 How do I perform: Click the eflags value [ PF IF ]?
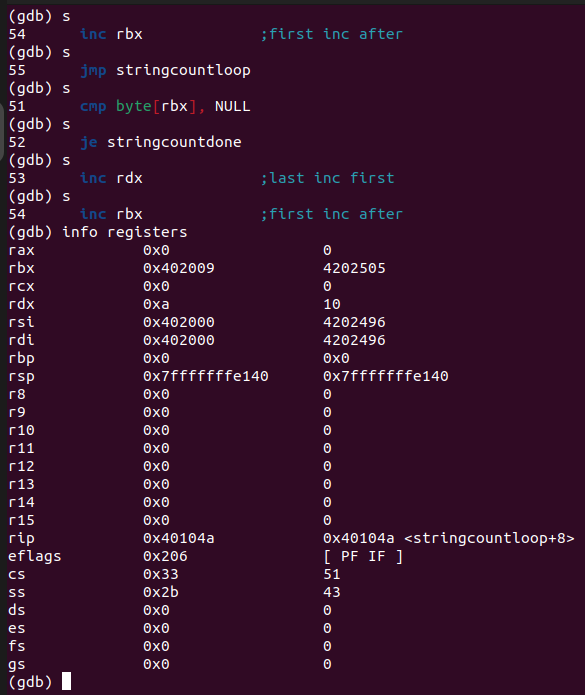(x=363, y=556)
